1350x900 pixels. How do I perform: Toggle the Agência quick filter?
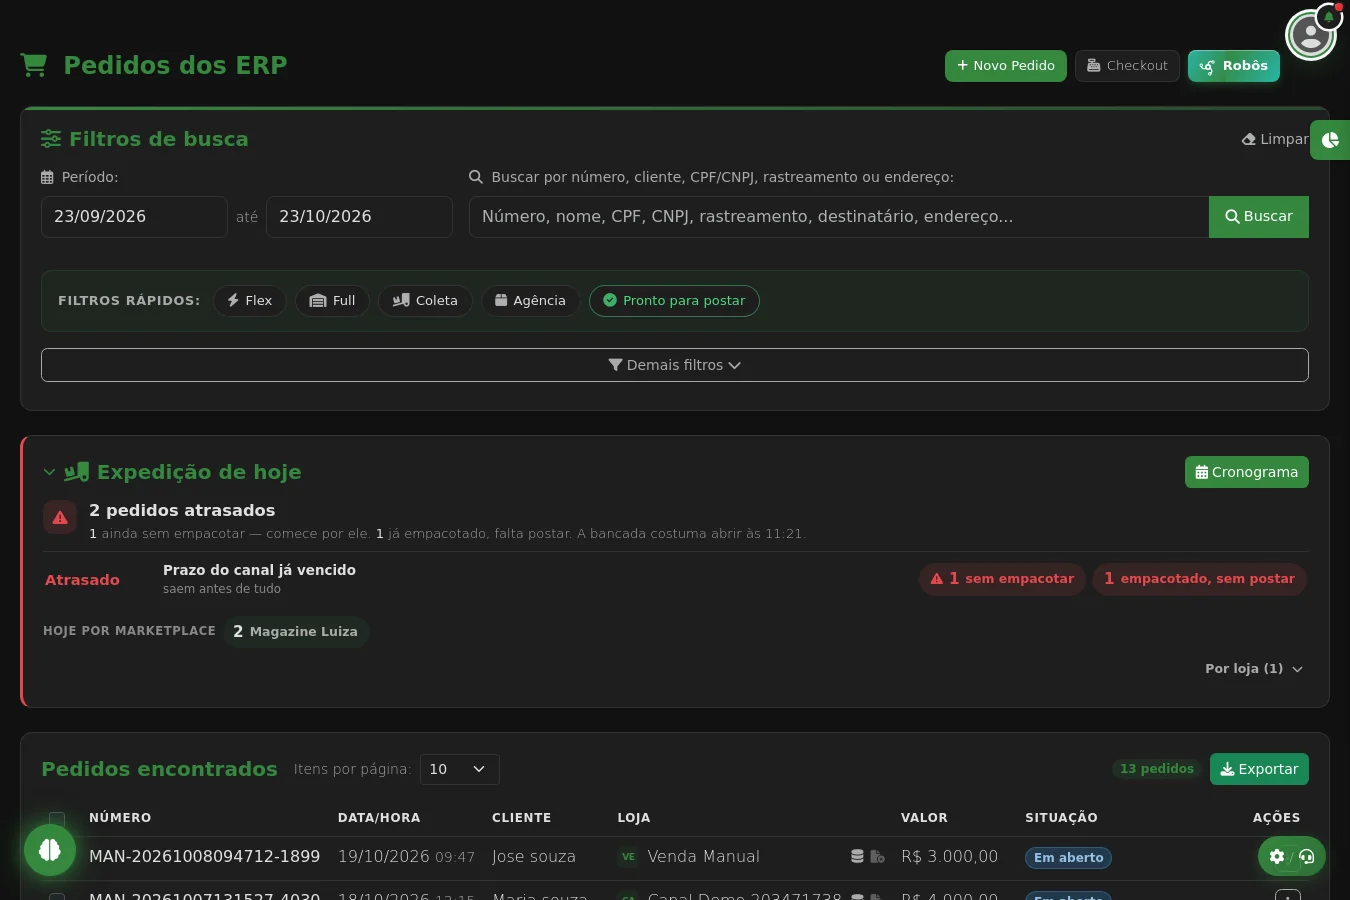tap(530, 301)
